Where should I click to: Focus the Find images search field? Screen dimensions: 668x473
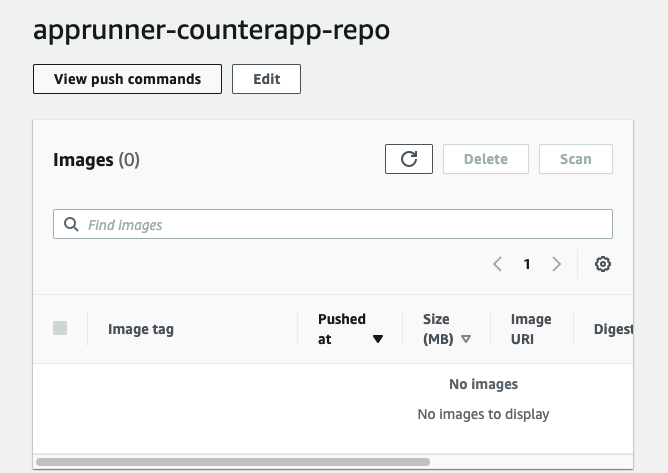point(333,224)
